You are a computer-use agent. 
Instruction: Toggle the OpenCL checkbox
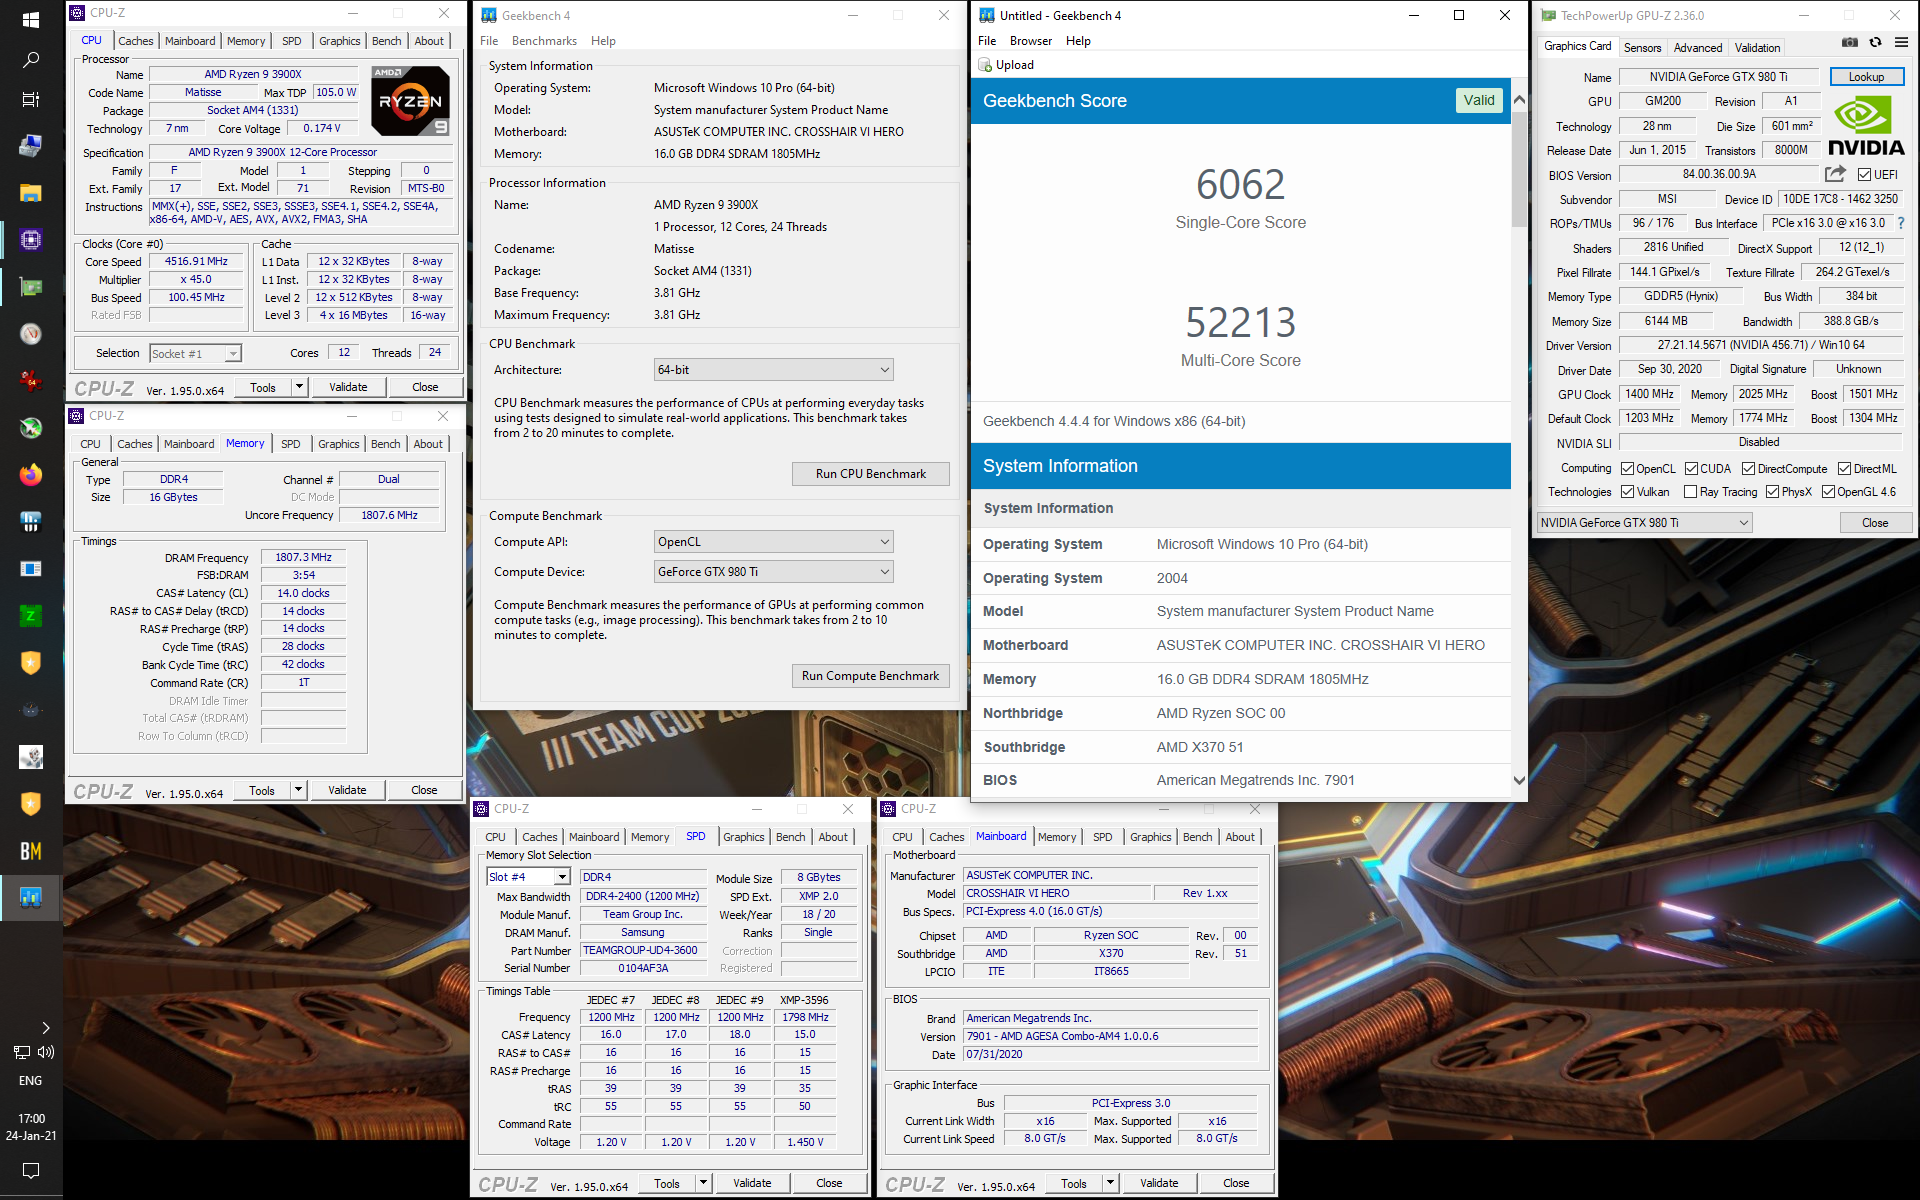1627,469
